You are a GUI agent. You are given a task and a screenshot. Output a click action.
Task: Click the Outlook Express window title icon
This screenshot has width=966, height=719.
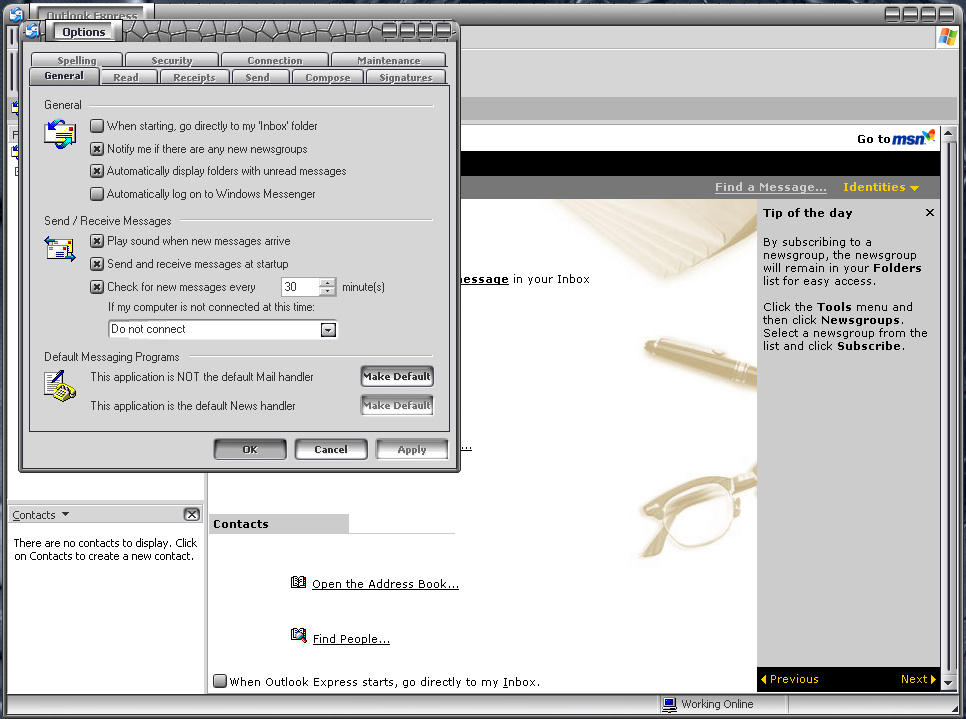[x=16, y=14]
